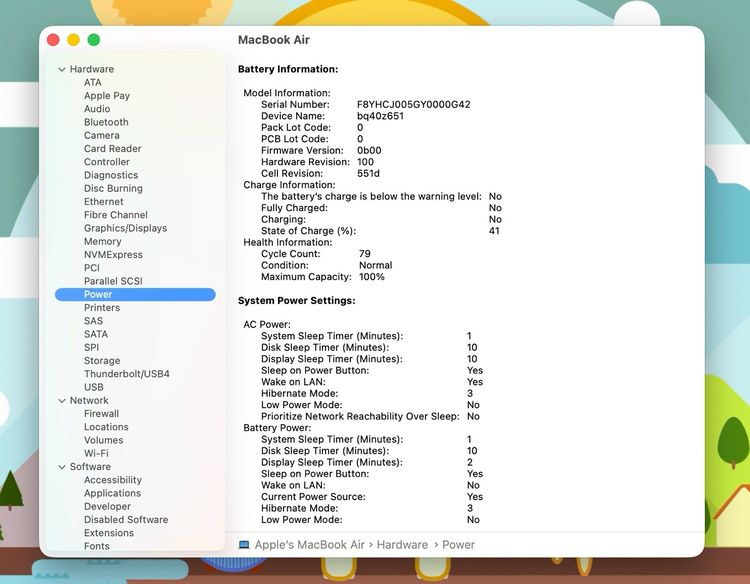This screenshot has height=584, width=750.
Task: Open Graphics/Displays details
Action: pos(125,228)
